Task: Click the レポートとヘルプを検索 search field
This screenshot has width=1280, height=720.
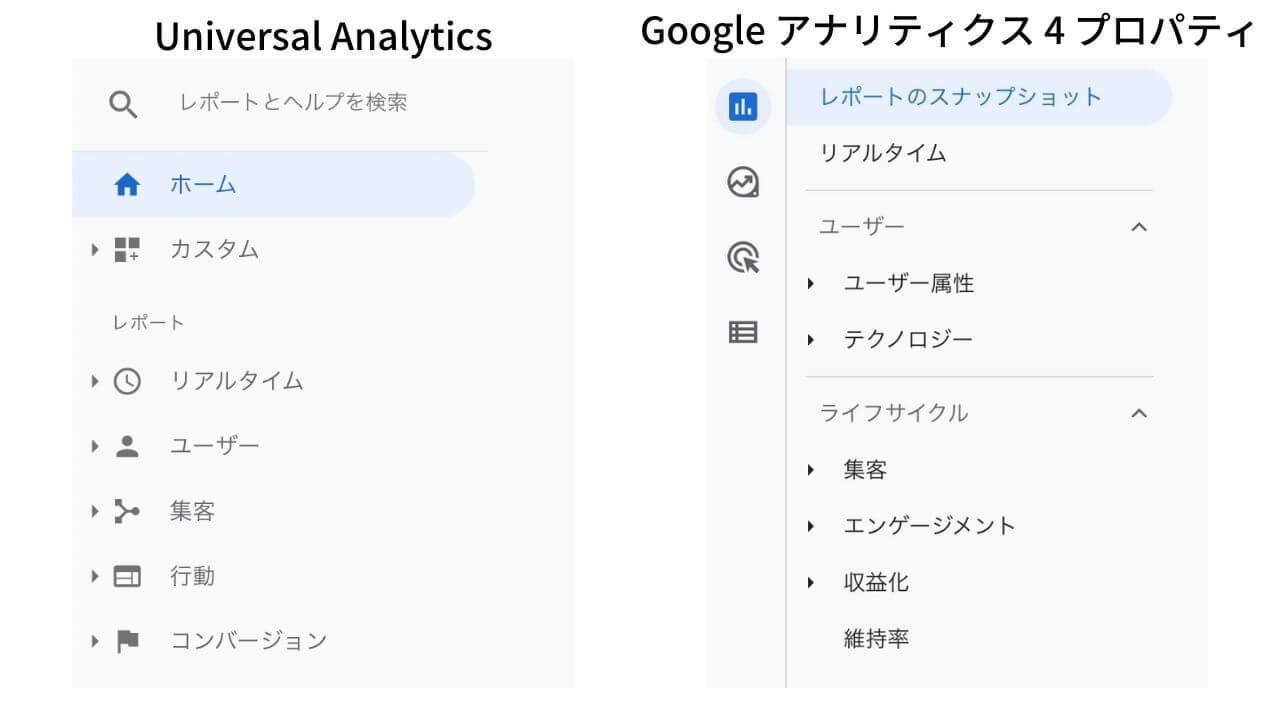Action: coord(293,103)
